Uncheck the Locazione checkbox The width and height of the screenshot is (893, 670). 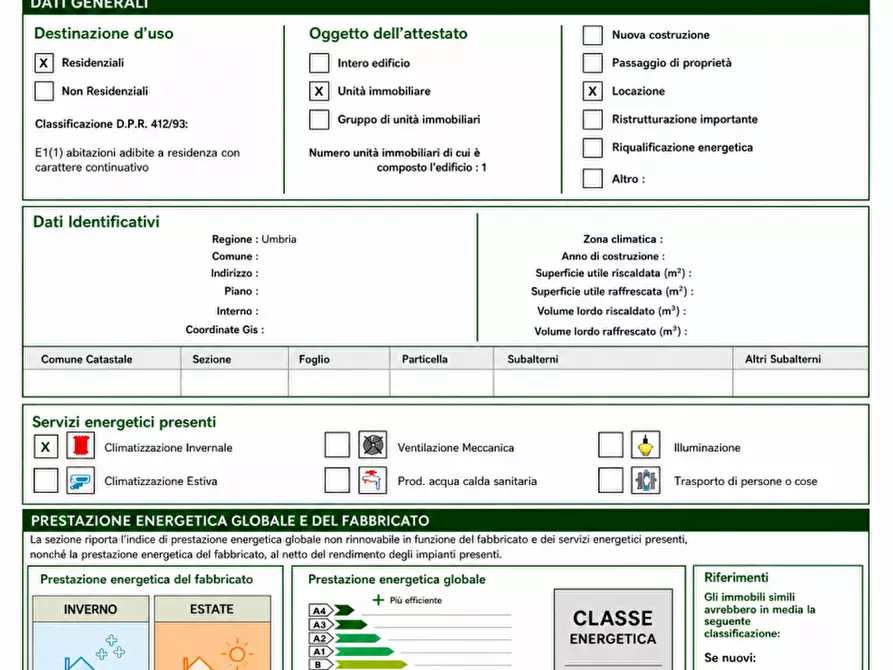pos(592,91)
